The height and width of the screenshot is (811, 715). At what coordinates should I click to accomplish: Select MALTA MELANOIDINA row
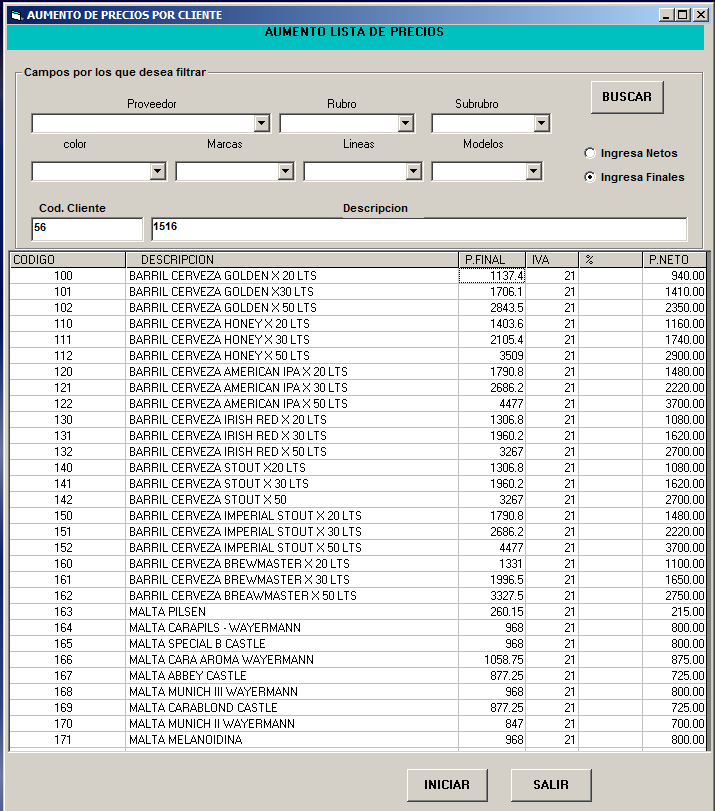[358, 741]
